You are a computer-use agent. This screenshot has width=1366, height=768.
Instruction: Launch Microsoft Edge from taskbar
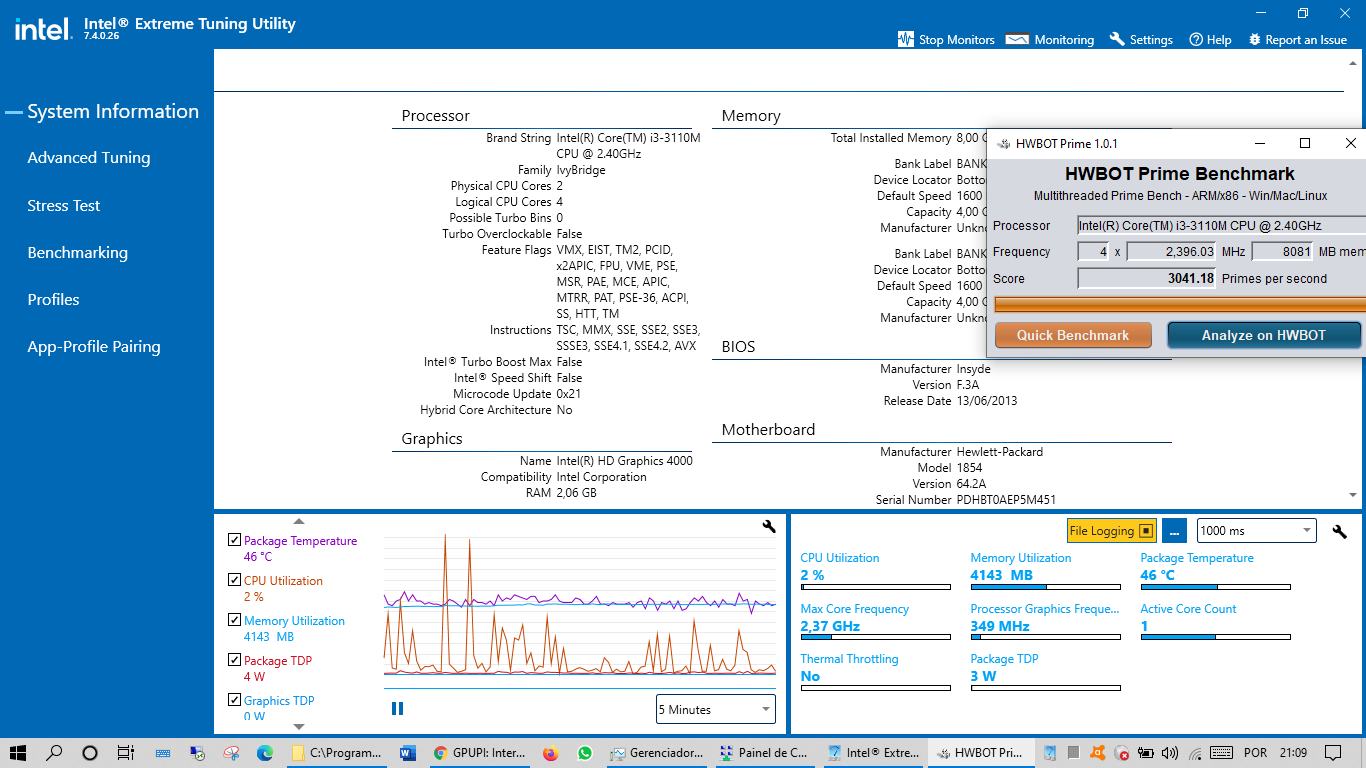(265, 753)
